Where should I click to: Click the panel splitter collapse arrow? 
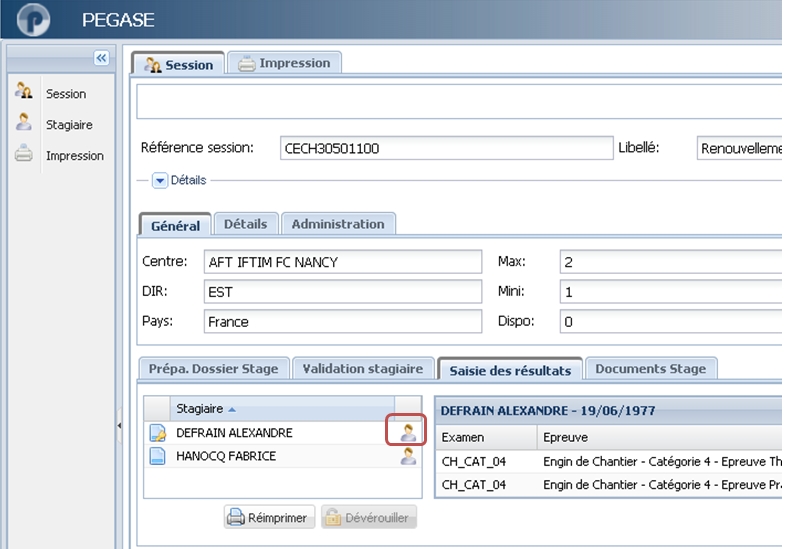coord(119,426)
